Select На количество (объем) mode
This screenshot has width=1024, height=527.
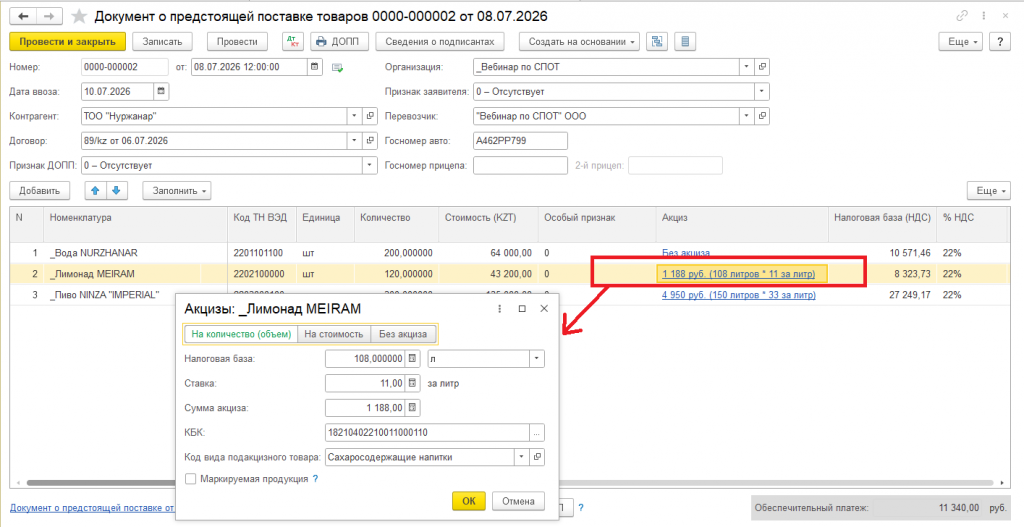241,334
